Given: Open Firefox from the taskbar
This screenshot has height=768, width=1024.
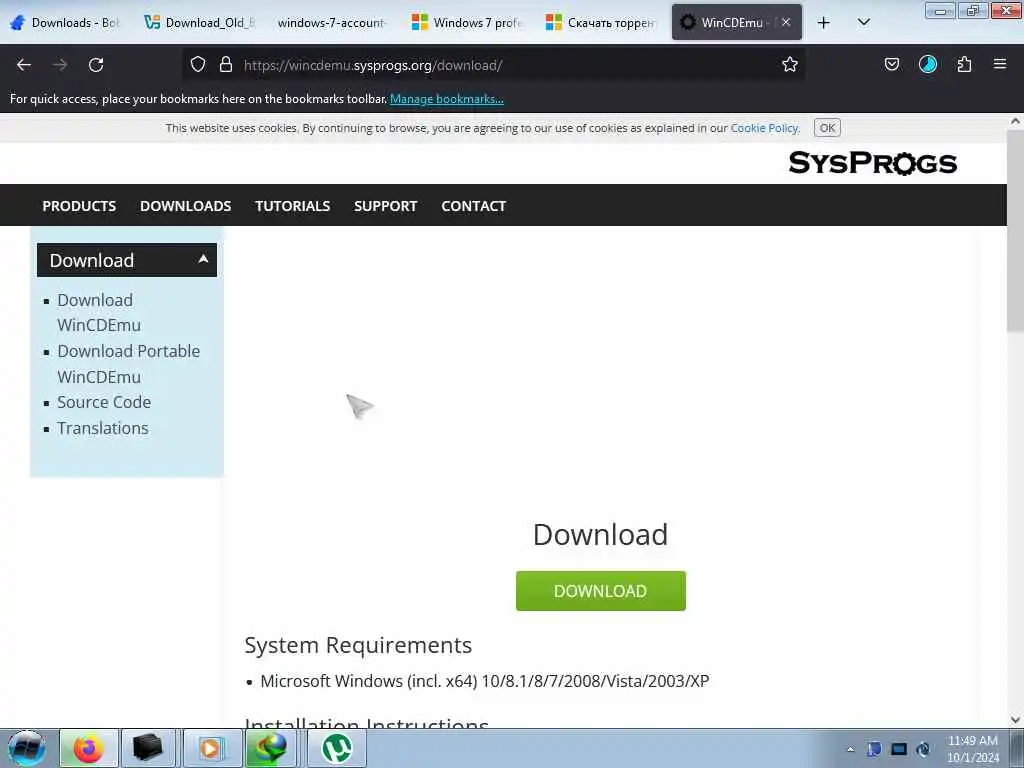Looking at the screenshot, I should pos(89,748).
